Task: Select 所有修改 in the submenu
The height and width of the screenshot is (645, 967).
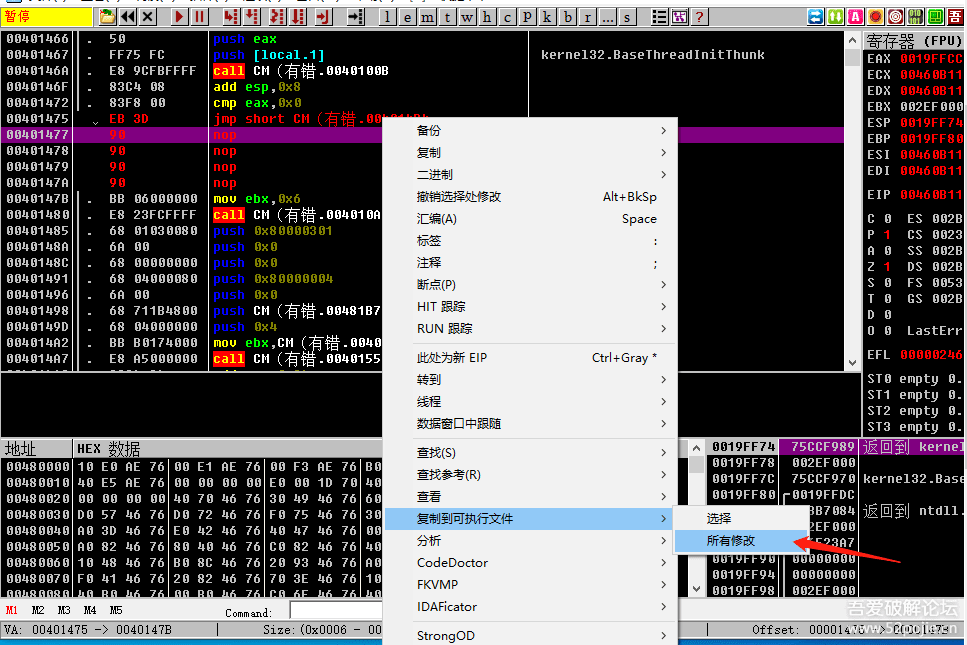Action: click(x=731, y=540)
